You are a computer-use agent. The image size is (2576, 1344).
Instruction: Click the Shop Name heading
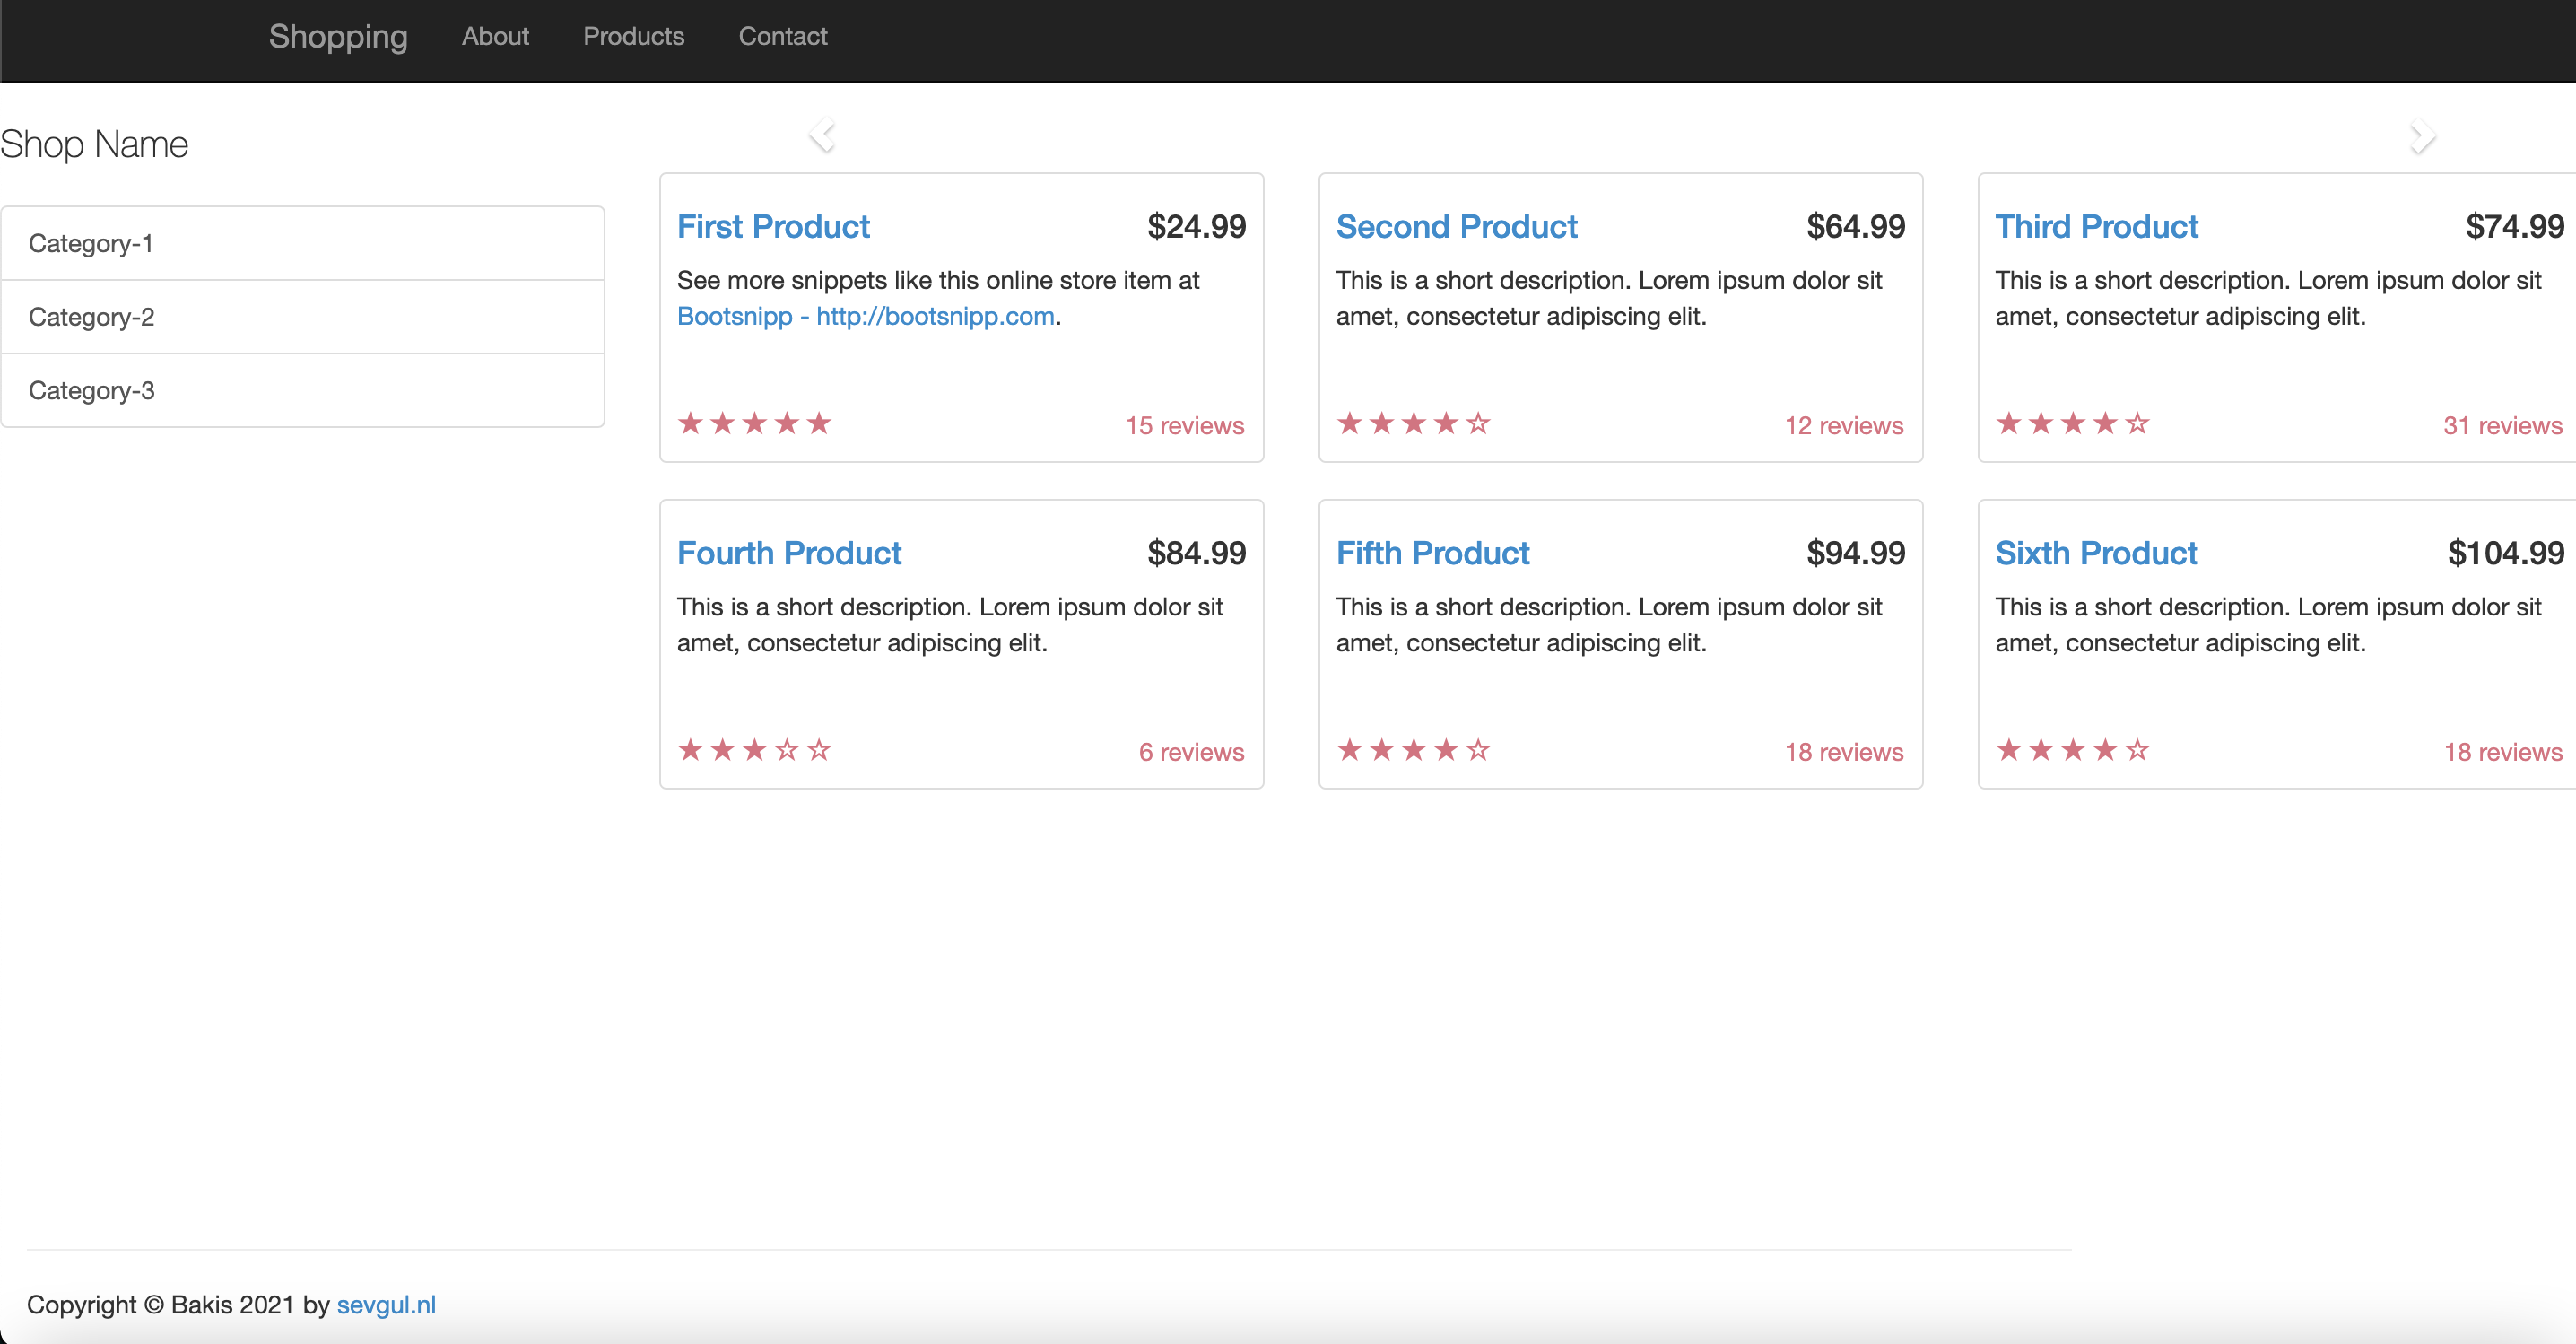point(94,145)
